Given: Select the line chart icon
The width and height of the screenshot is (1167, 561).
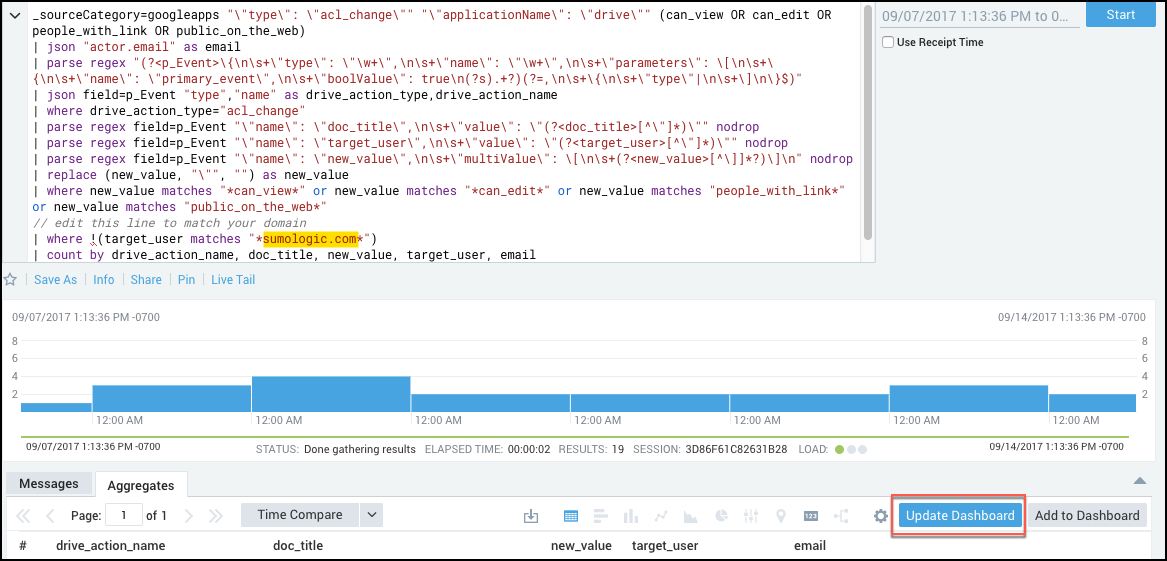Looking at the screenshot, I should [x=661, y=516].
